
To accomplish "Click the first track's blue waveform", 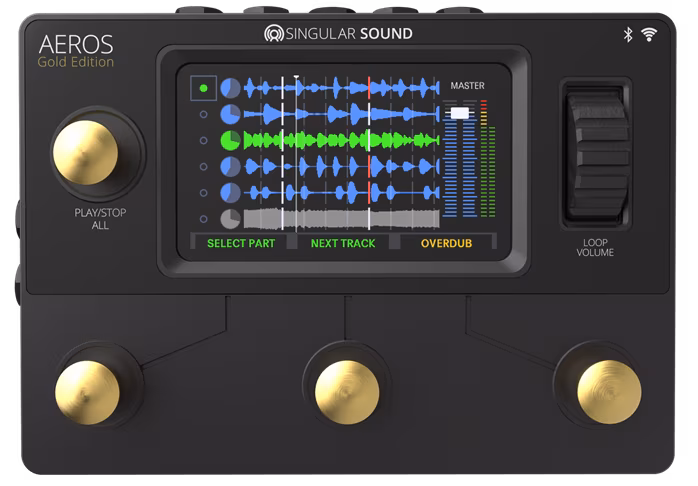I will point(341,88).
